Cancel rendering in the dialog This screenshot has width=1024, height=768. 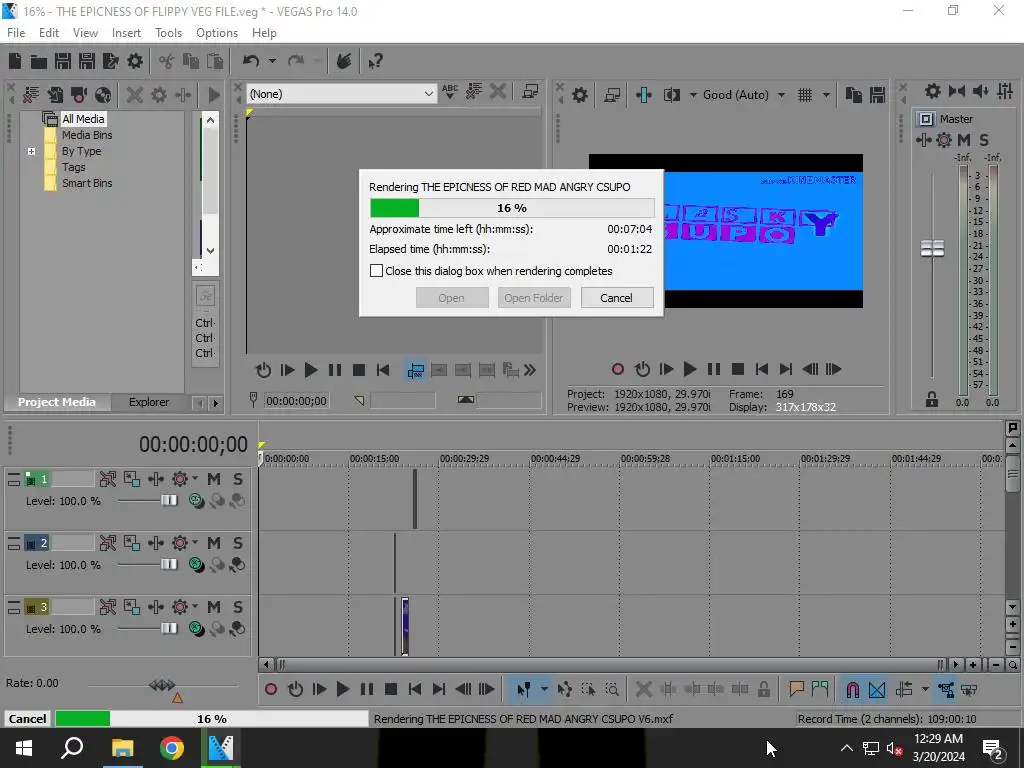tap(616, 298)
